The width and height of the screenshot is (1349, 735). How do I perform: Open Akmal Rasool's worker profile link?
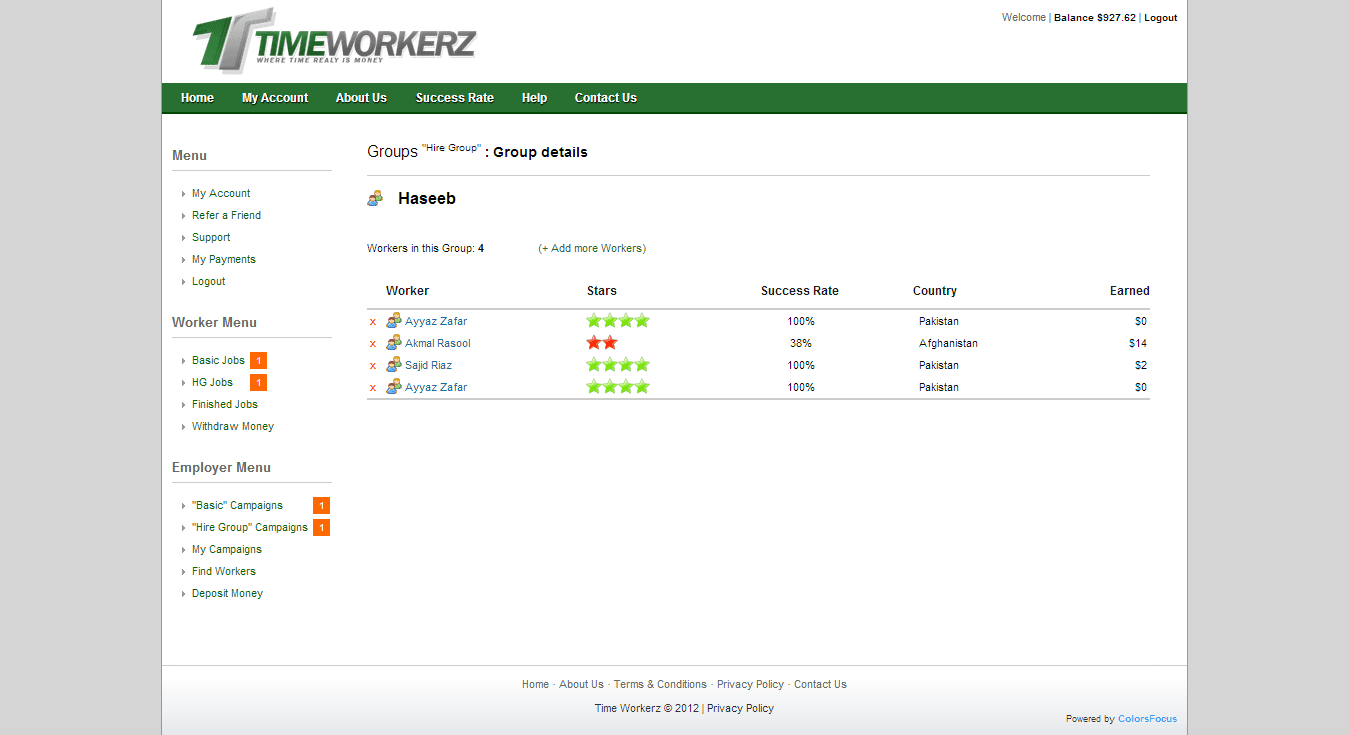[438, 344]
